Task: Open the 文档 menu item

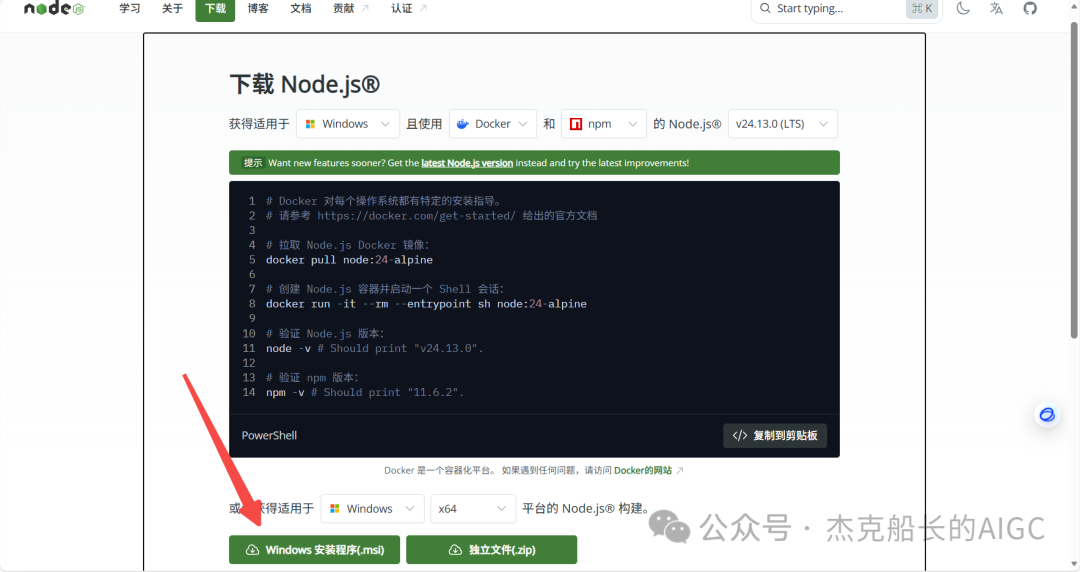Action: click(300, 8)
